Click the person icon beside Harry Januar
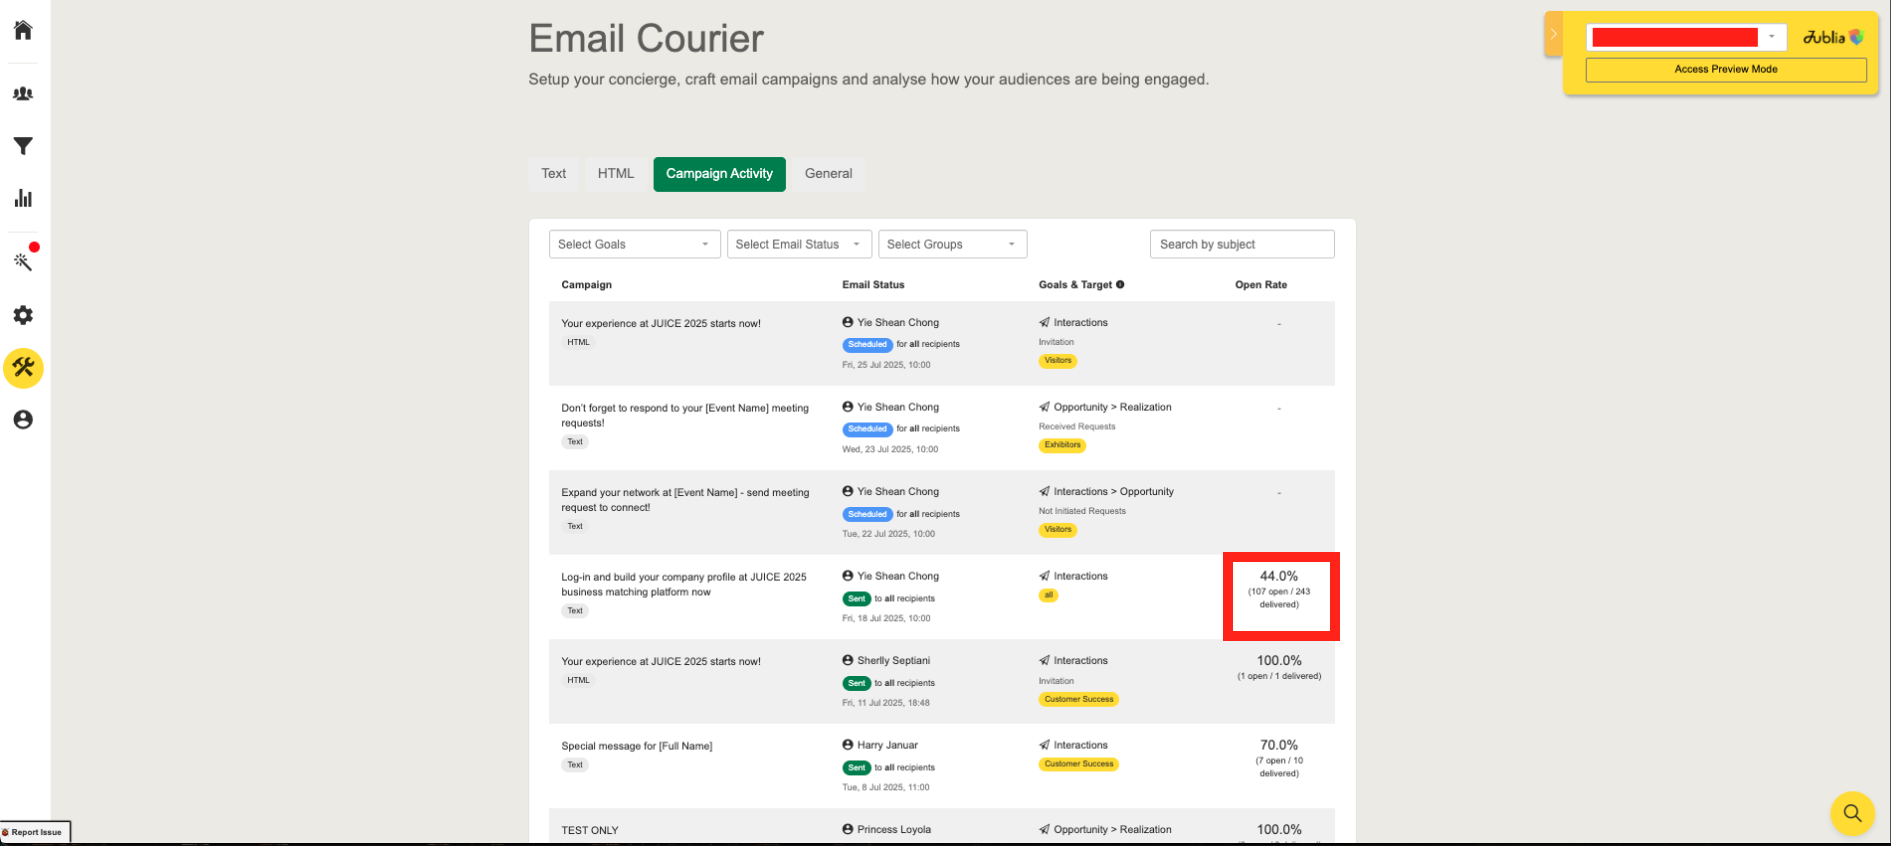 [848, 745]
